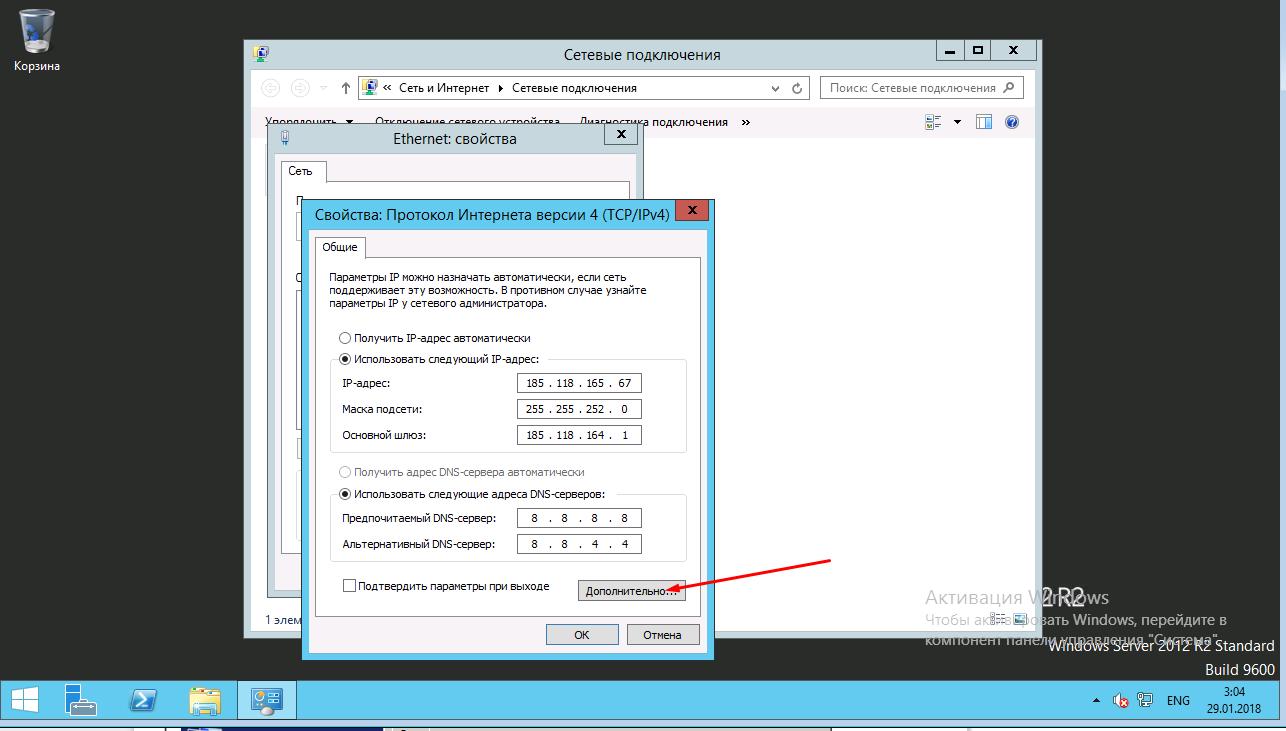Expand toolbar overflow chevron (»)
This screenshot has height=731, width=1286.
pyautogui.click(x=746, y=122)
